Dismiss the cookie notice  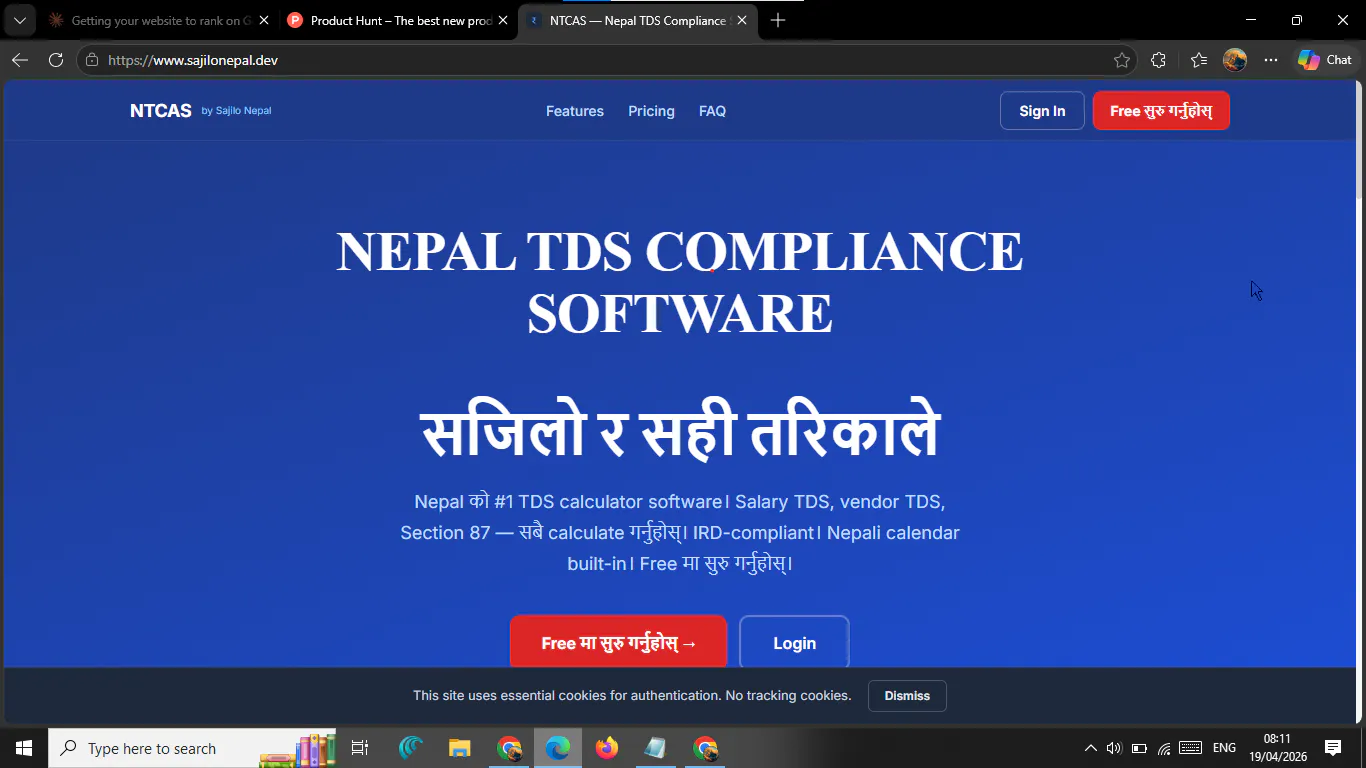907,696
